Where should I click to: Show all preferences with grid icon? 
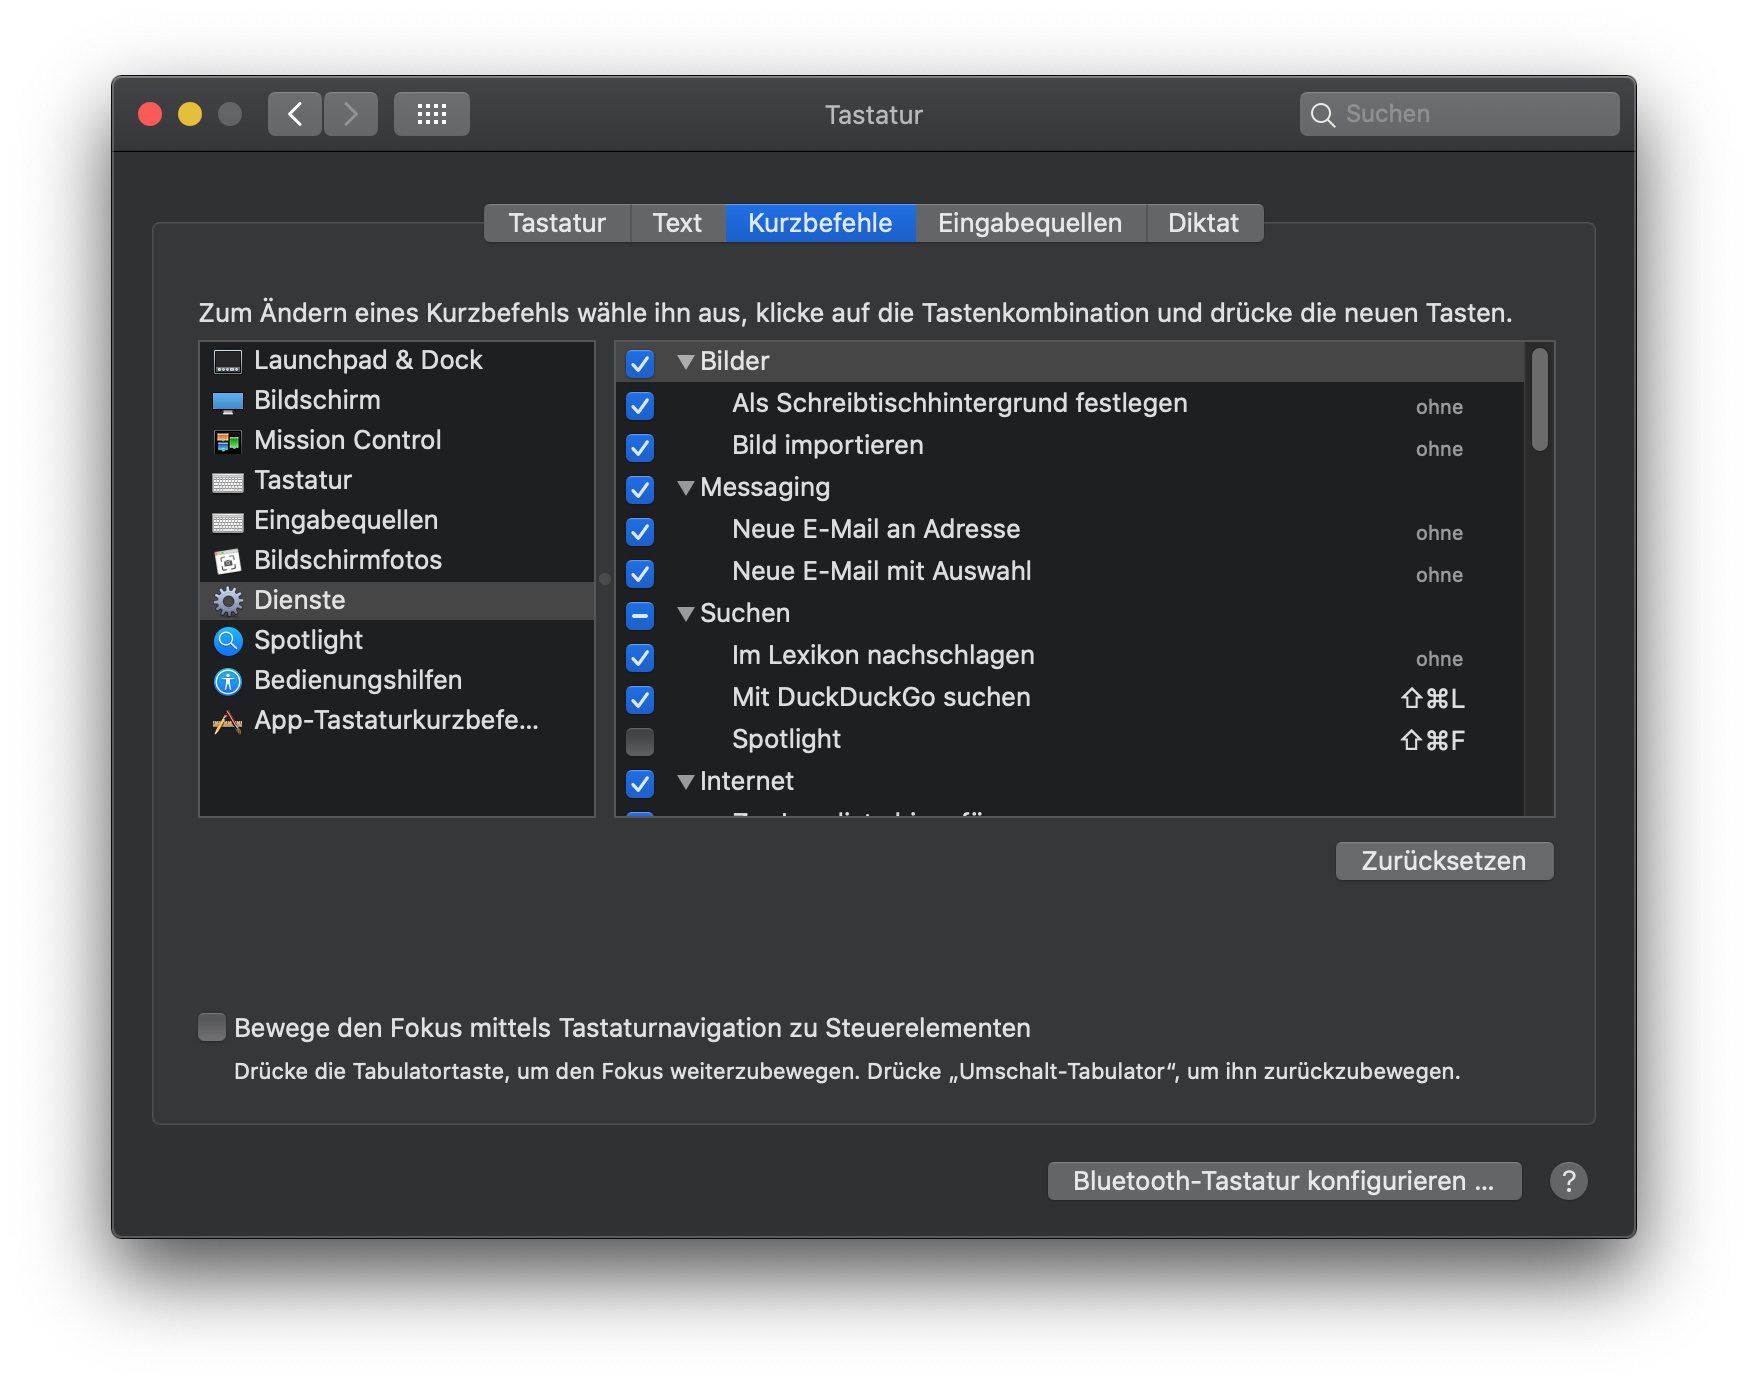tap(431, 114)
